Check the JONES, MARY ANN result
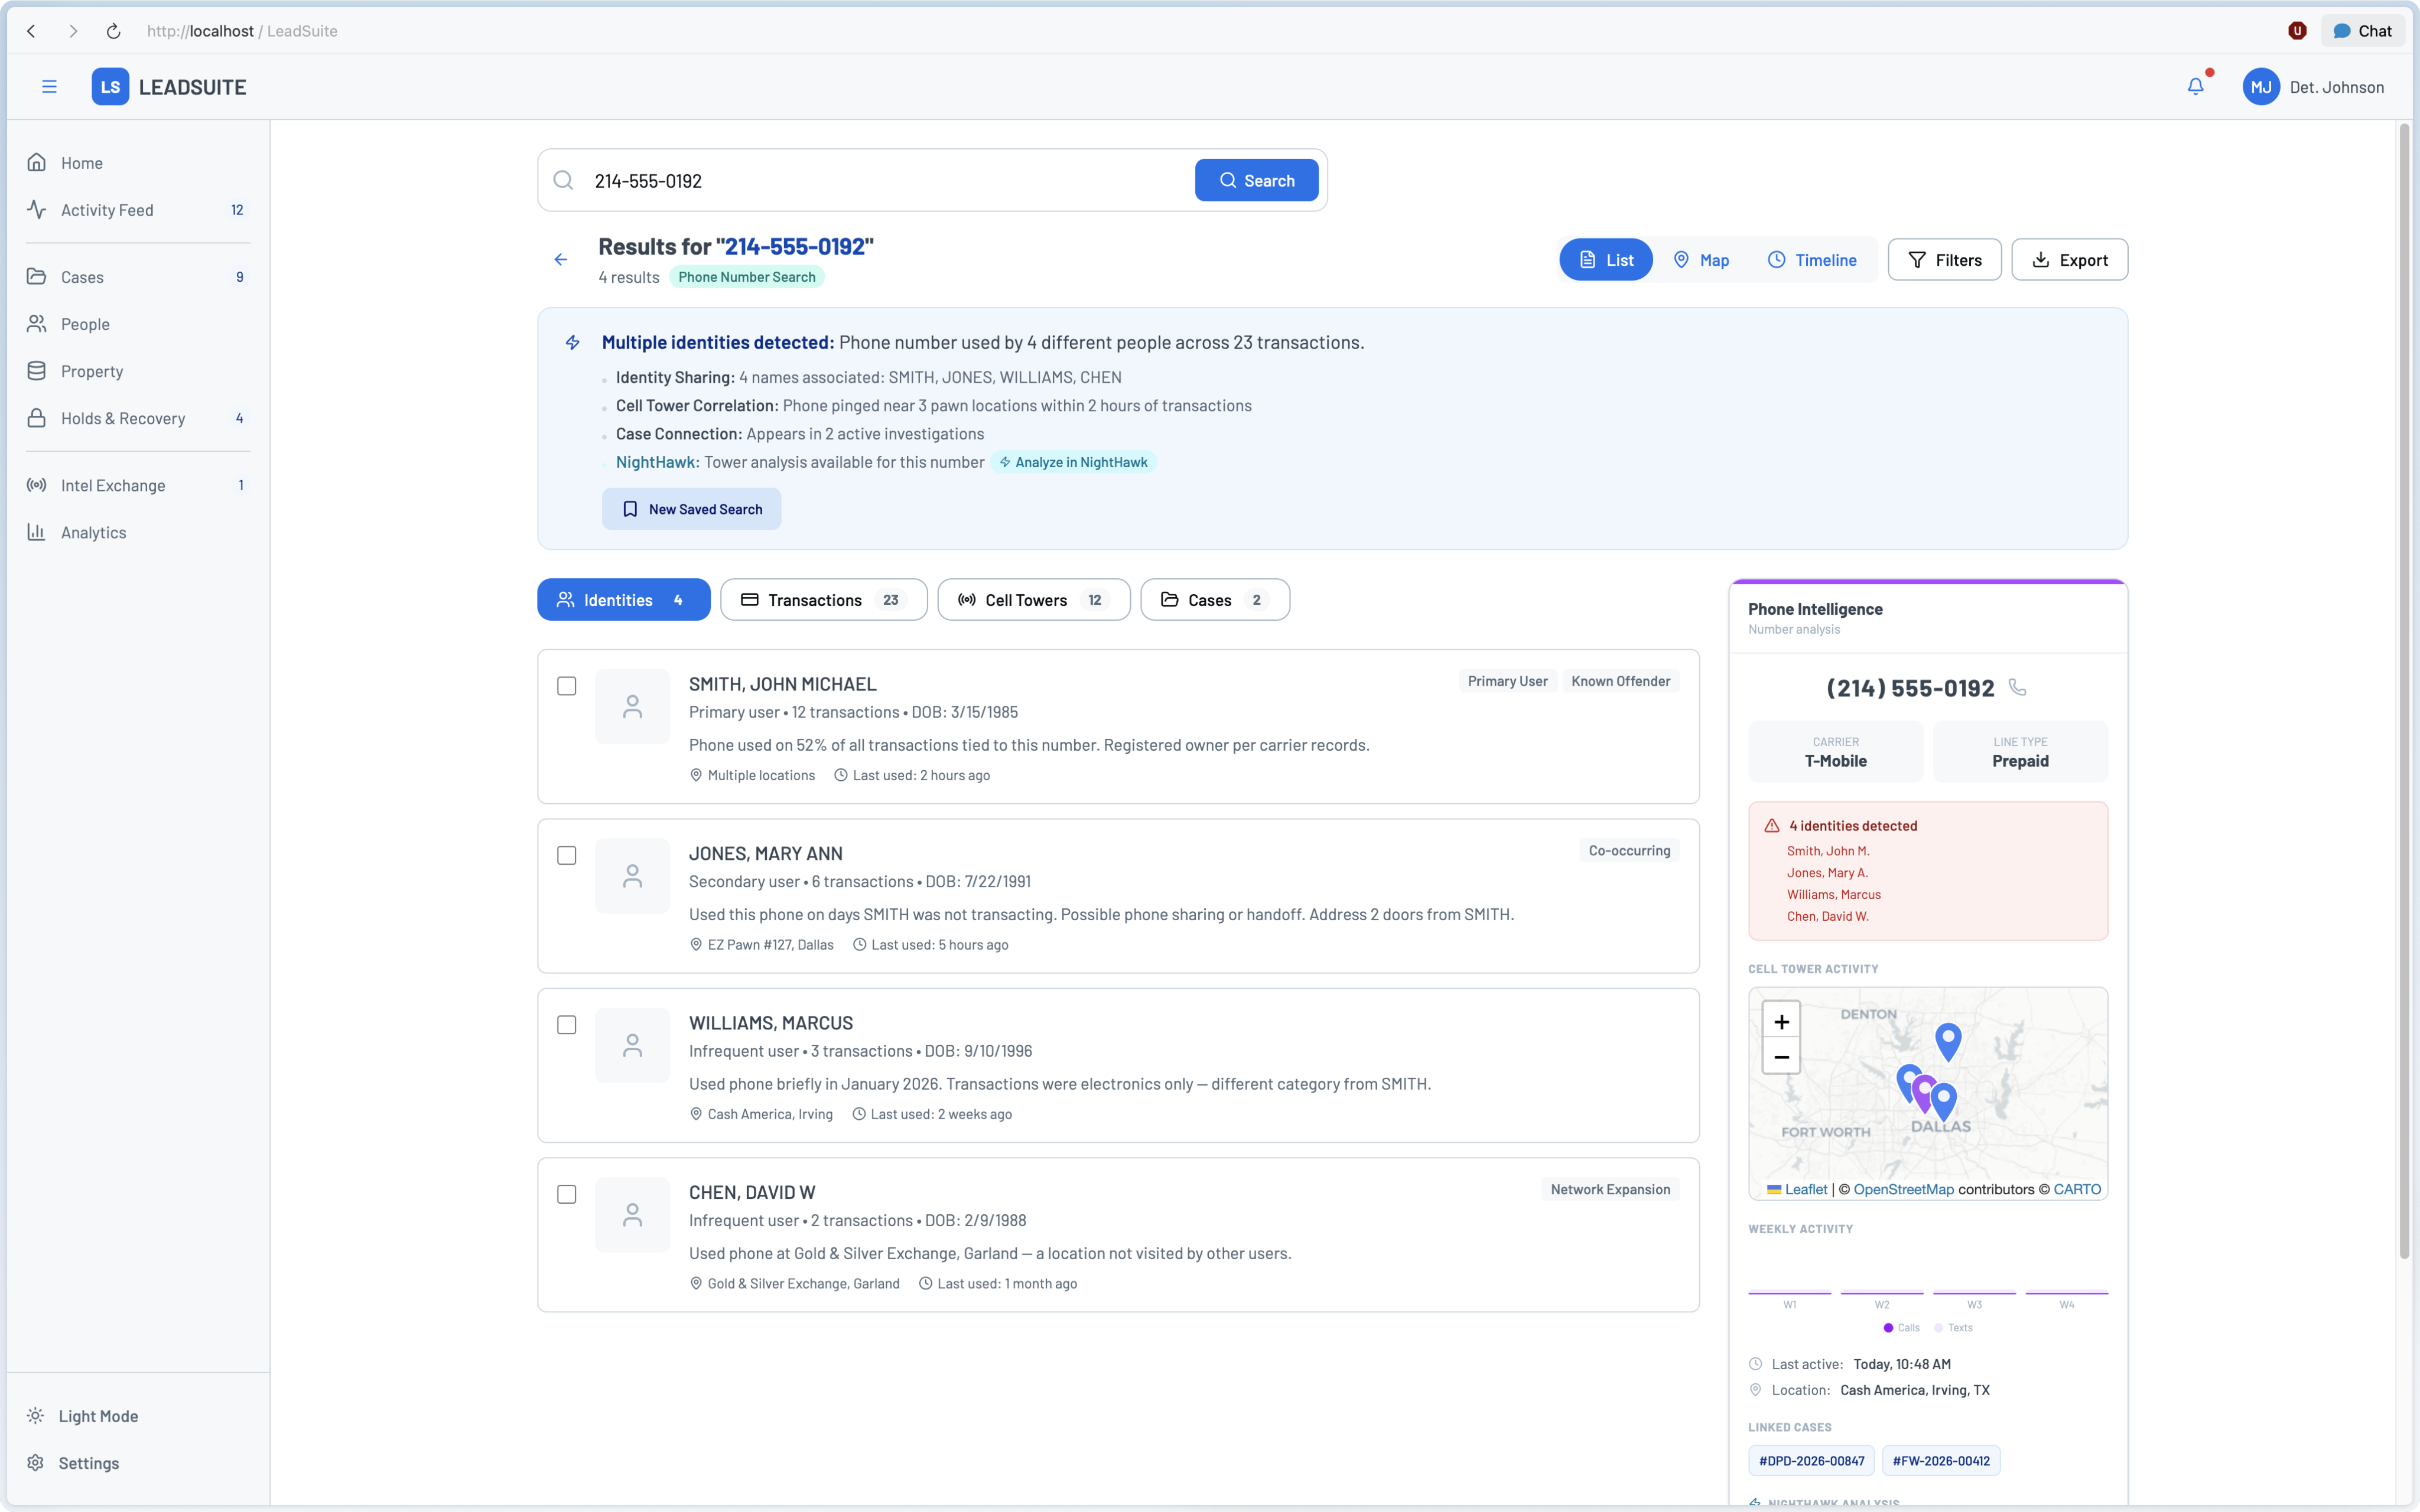The image size is (2420, 1512). click(567, 855)
